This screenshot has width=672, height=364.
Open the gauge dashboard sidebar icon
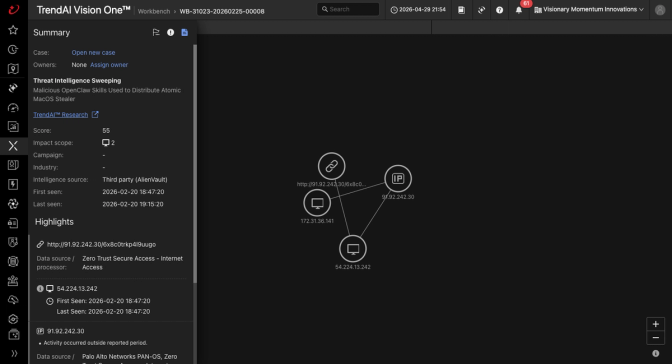pos(13,107)
